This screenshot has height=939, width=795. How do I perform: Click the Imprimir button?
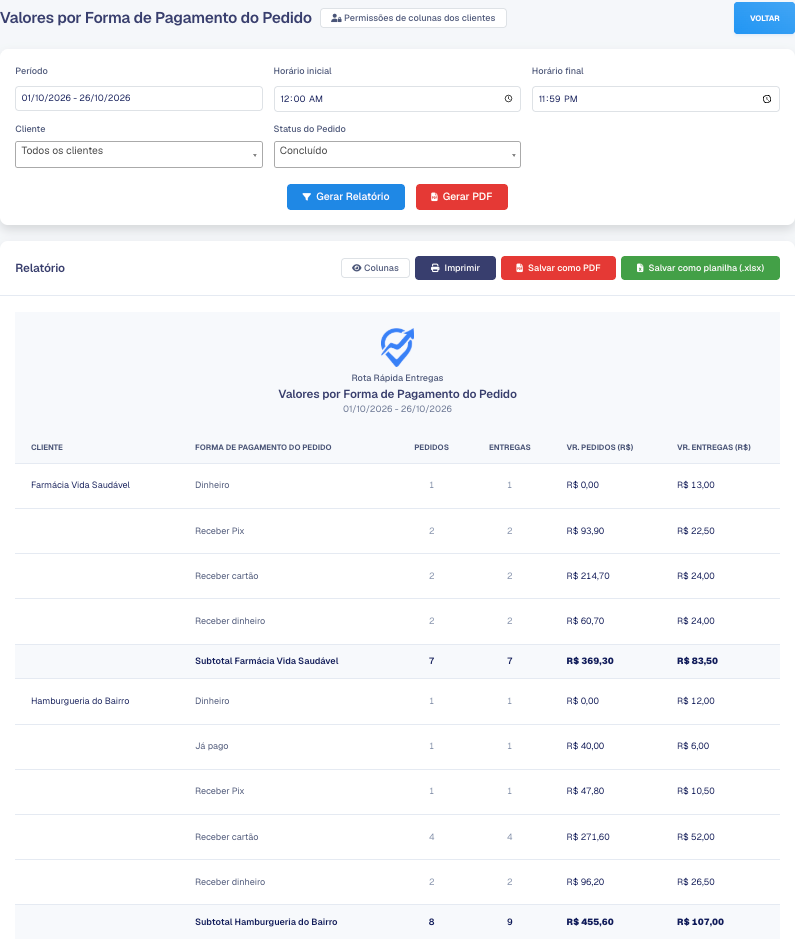[x=455, y=268]
